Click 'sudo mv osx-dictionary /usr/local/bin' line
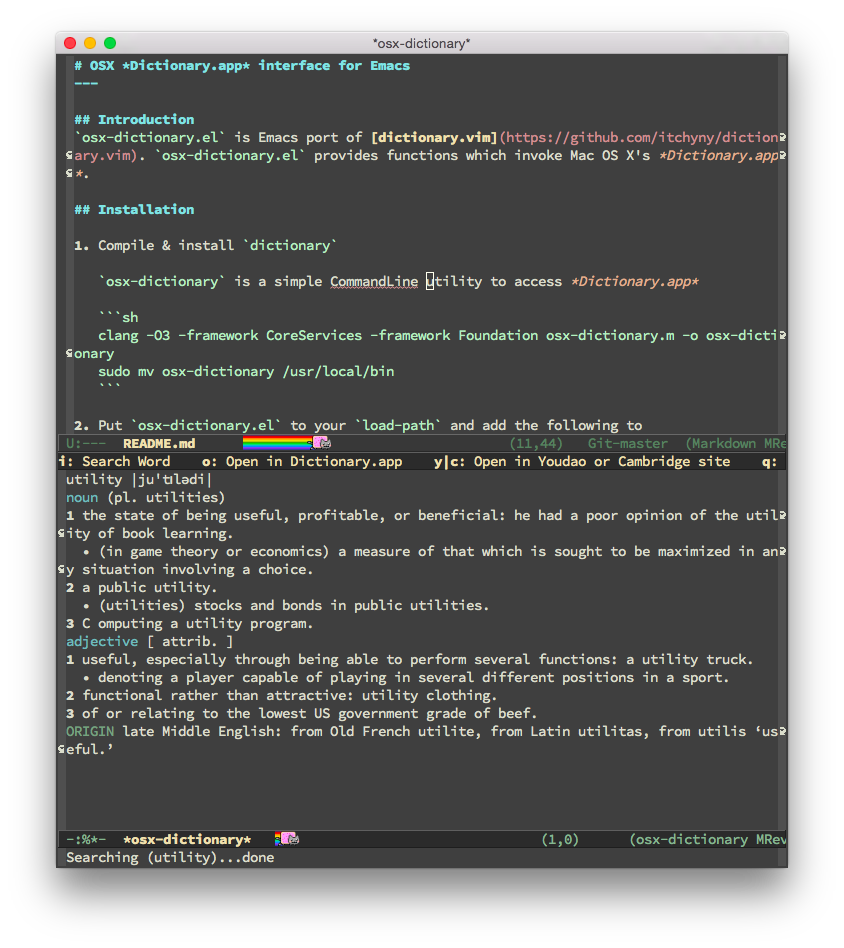The image size is (844, 948). [246, 371]
